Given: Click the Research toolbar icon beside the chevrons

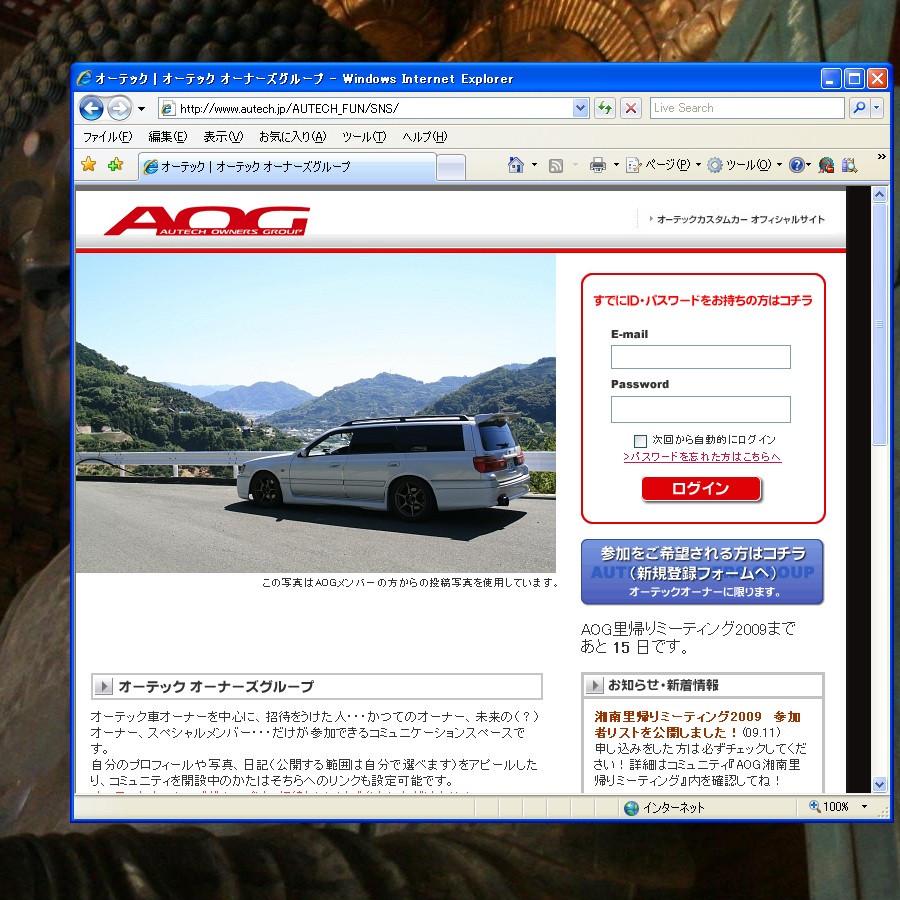Looking at the screenshot, I should 849,166.
